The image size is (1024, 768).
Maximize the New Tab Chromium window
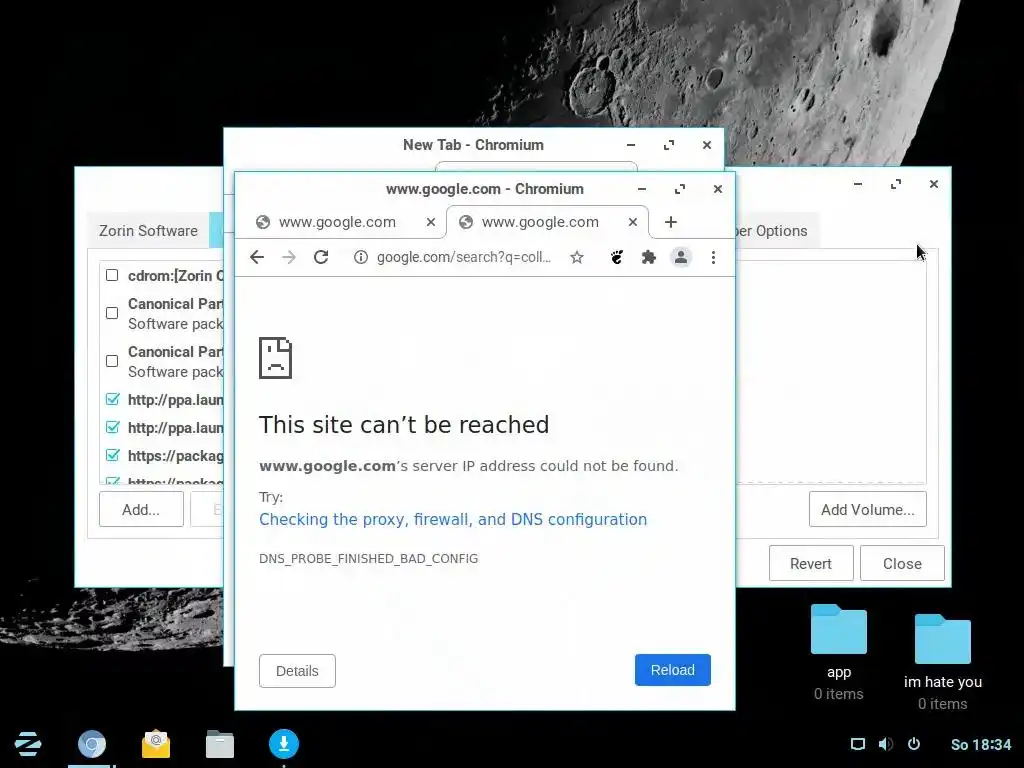tap(669, 145)
